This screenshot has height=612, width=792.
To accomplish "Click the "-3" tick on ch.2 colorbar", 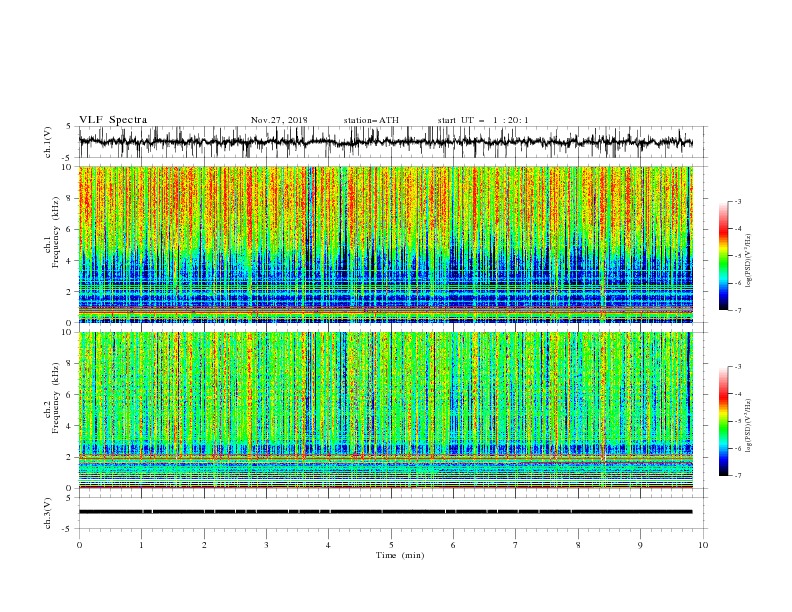I will 738,367.
